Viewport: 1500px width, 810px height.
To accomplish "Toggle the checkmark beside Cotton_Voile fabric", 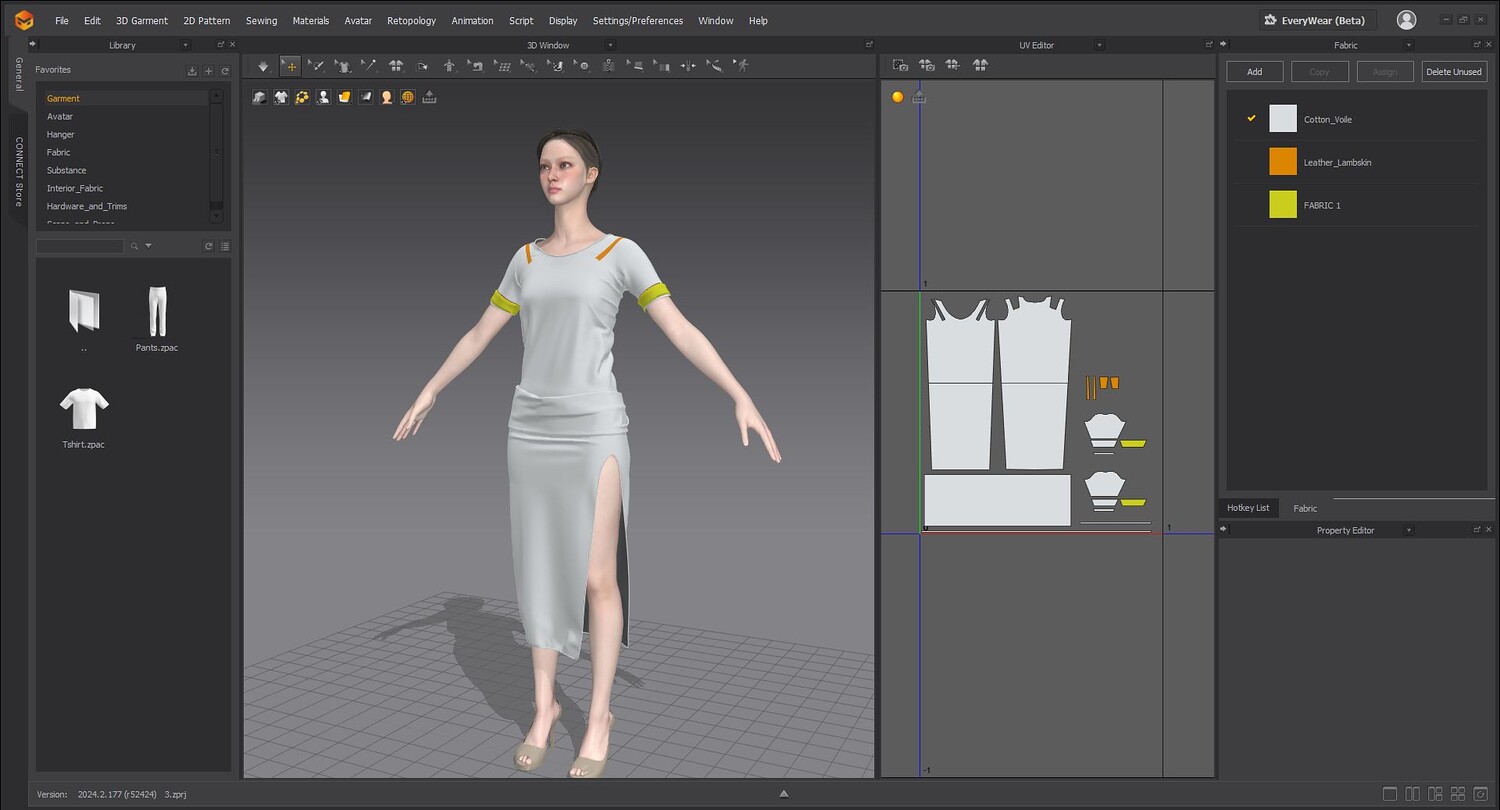I will click(x=1251, y=119).
